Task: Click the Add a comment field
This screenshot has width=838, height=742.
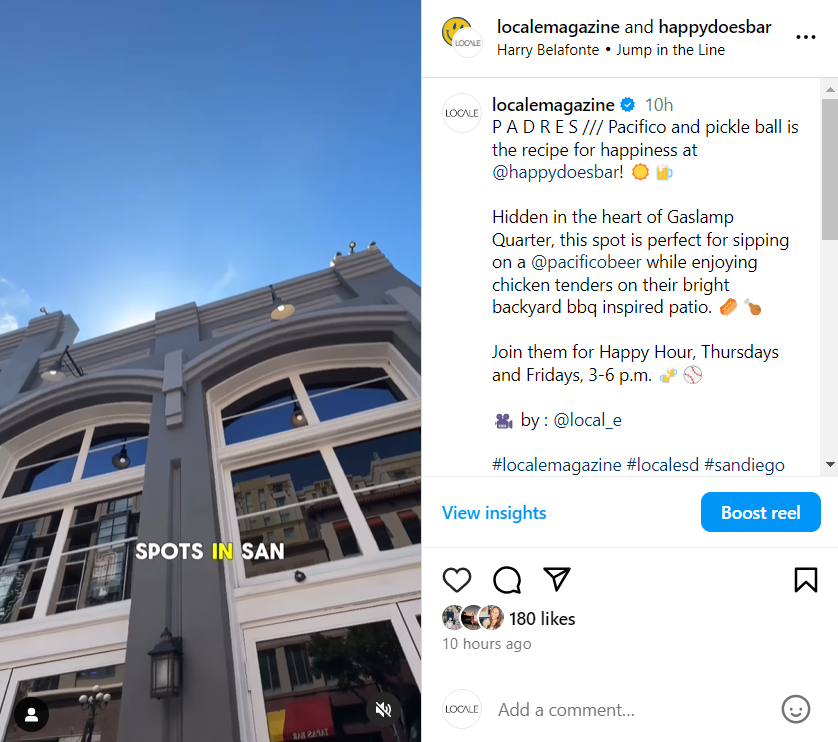Action: pyautogui.click(x=567, y=709)
